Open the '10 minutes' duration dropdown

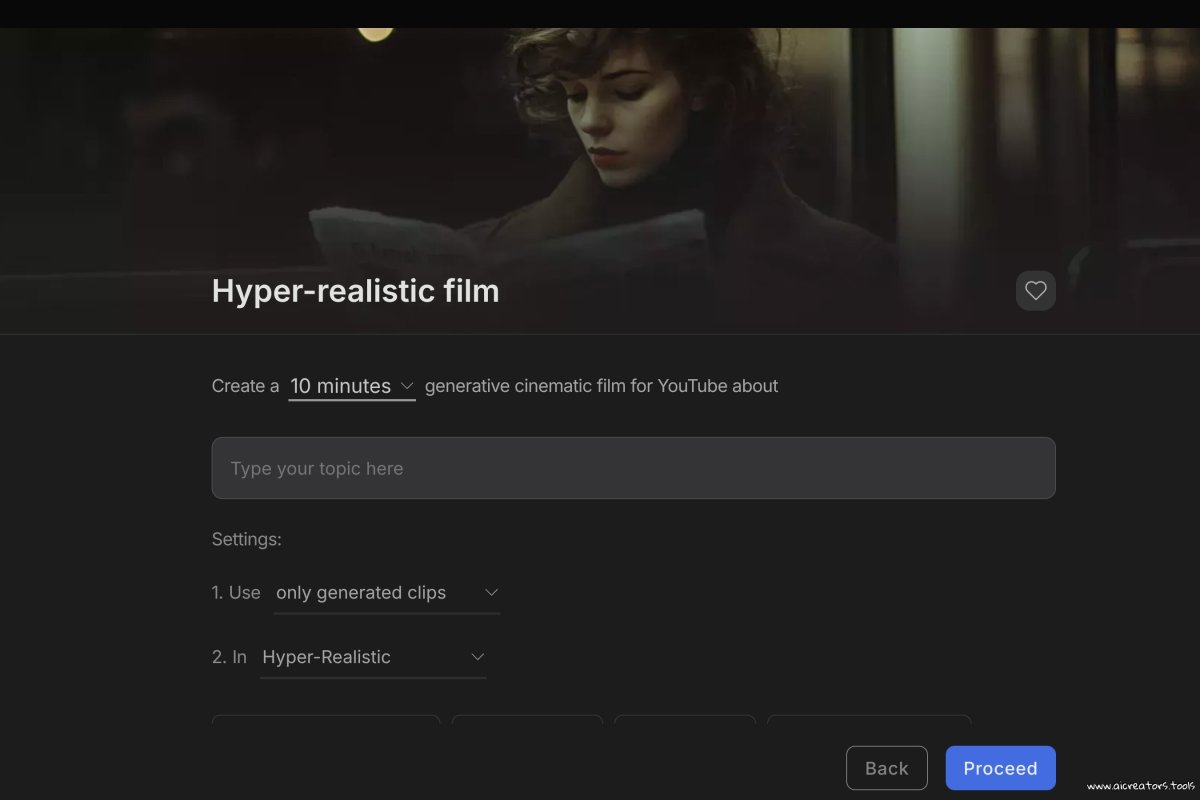coord(340,386)
